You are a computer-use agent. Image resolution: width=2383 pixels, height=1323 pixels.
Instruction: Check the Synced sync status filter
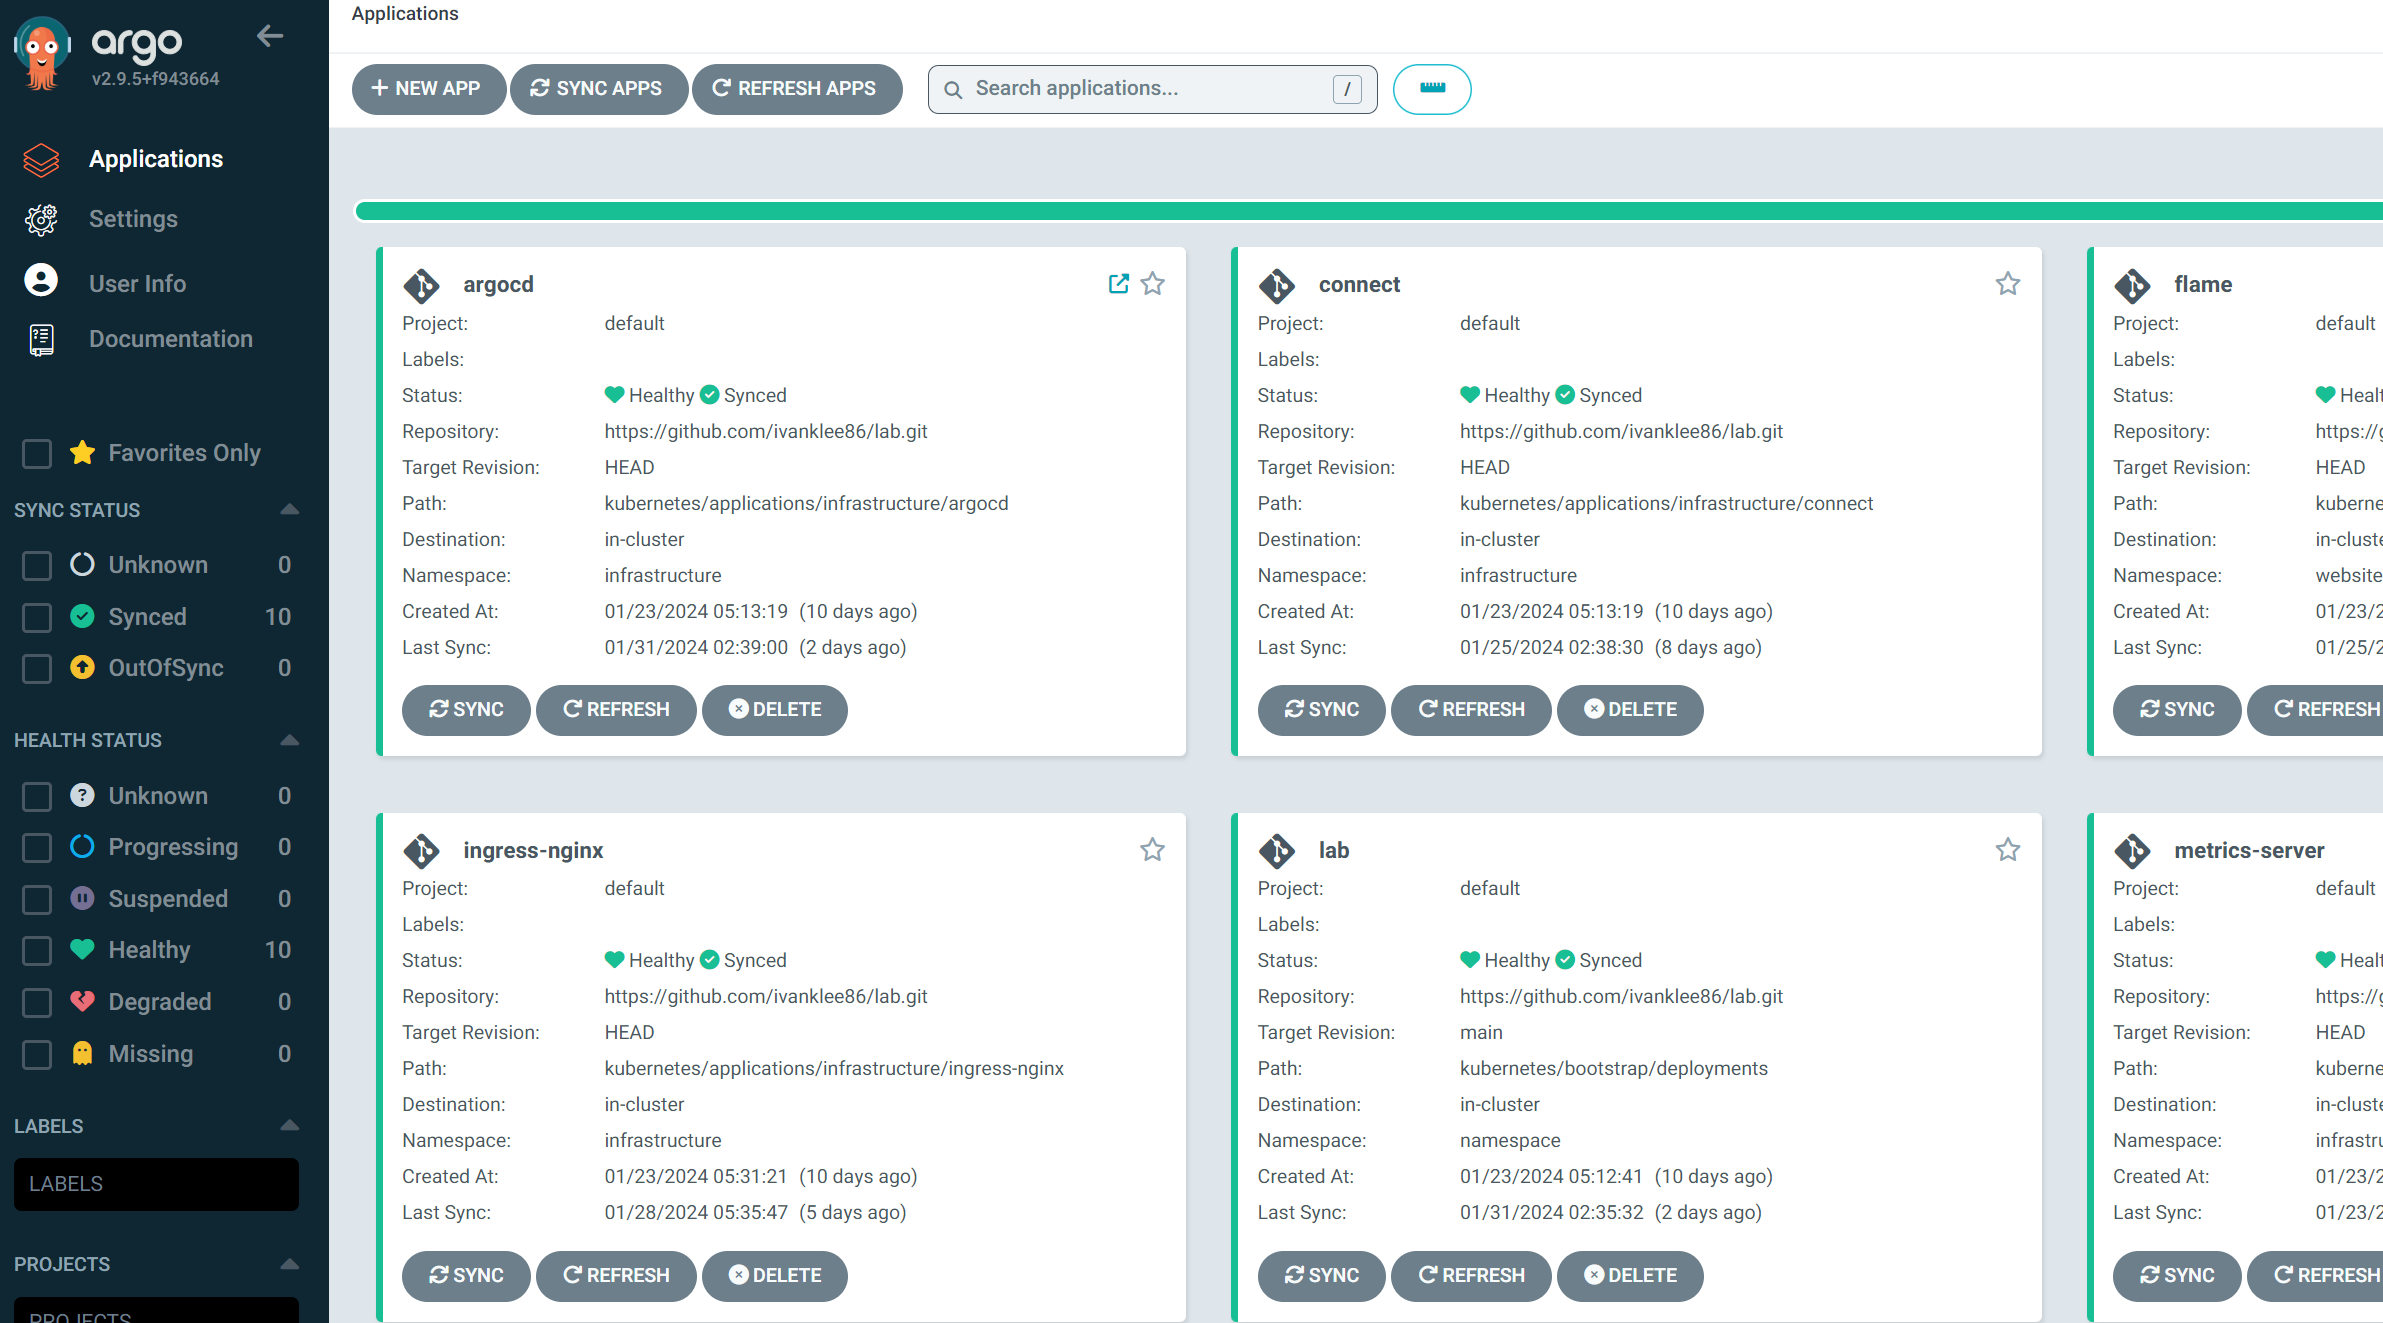[37, 617]
